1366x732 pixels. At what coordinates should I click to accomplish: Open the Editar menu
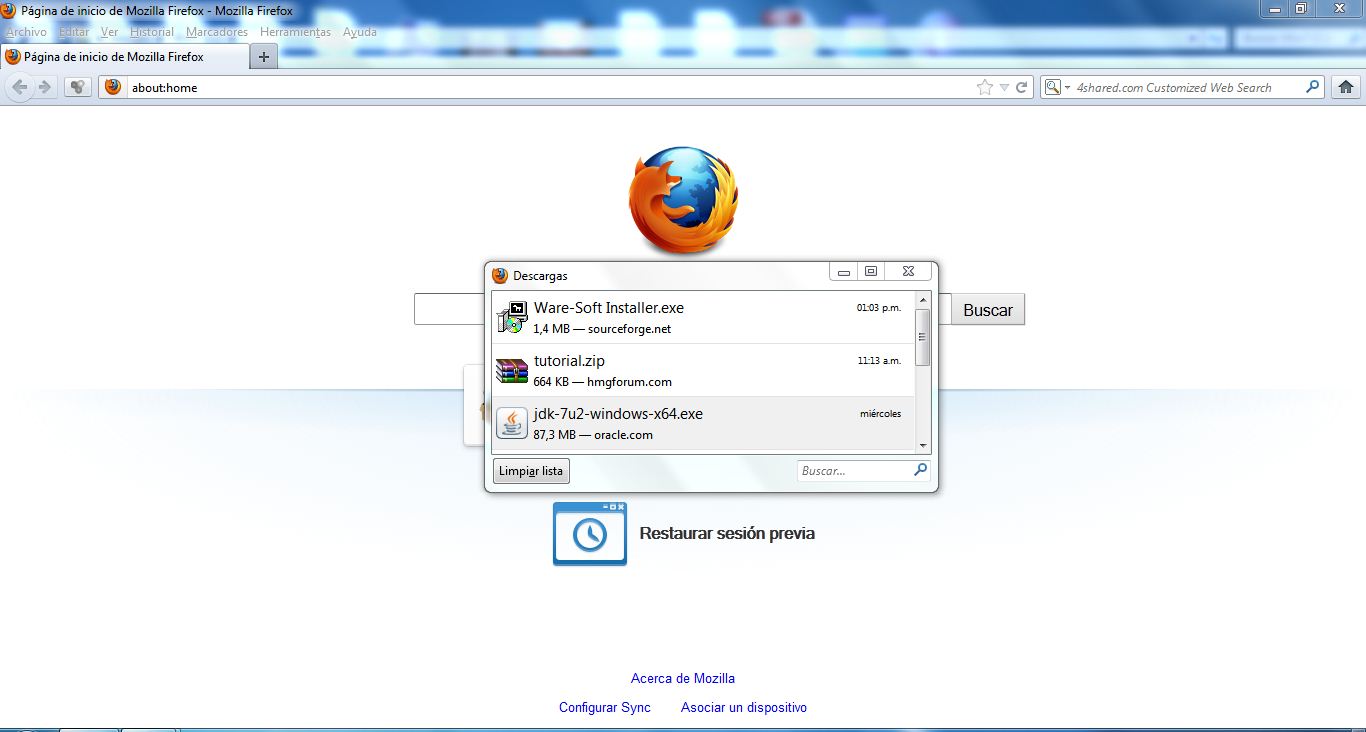pyautogui.click(x=74, y=32)
